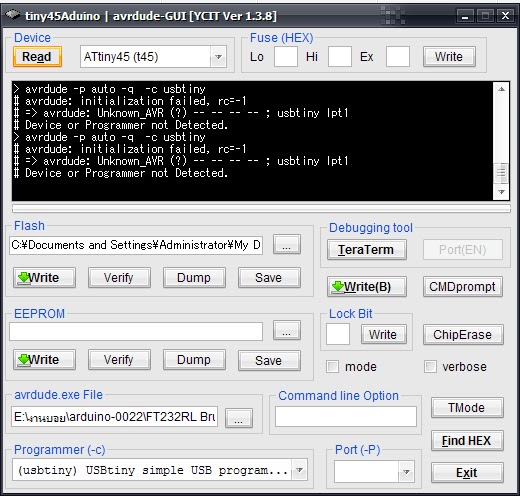The height and width of the screenshot is (496, 520).
Task: Dump the Flash memory
Action: (x=194, y=278)
